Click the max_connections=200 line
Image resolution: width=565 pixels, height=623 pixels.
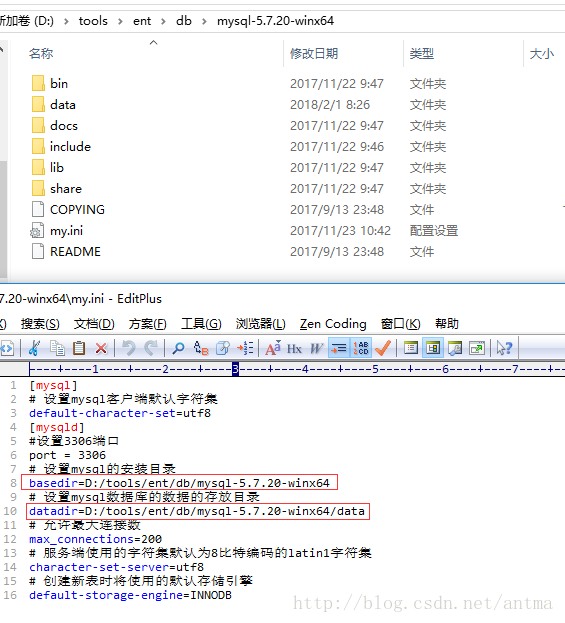pos(95,539)
